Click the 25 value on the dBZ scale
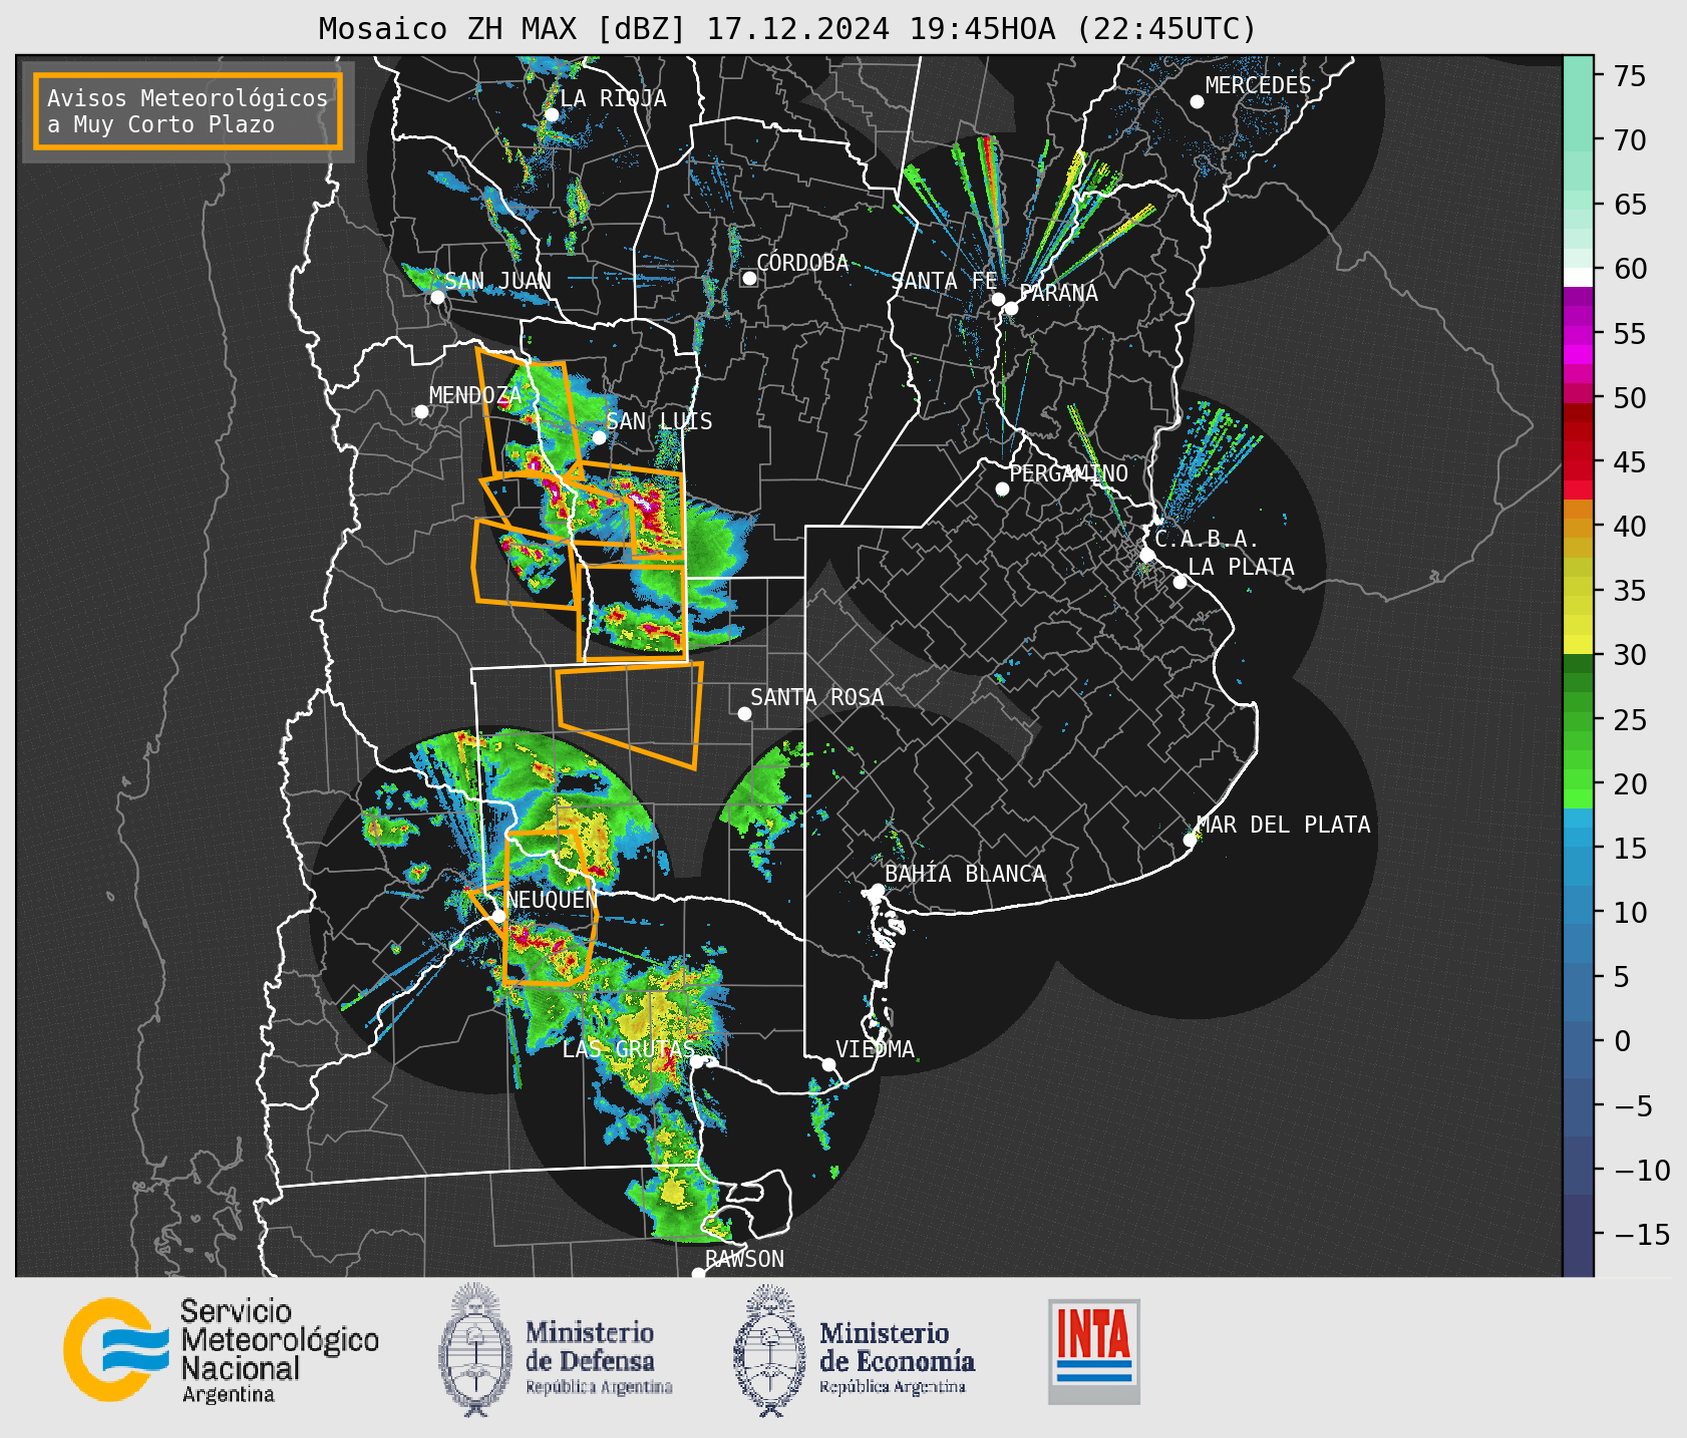The height and width of the screenshot is (1438, 1687). click(1629, 719)
